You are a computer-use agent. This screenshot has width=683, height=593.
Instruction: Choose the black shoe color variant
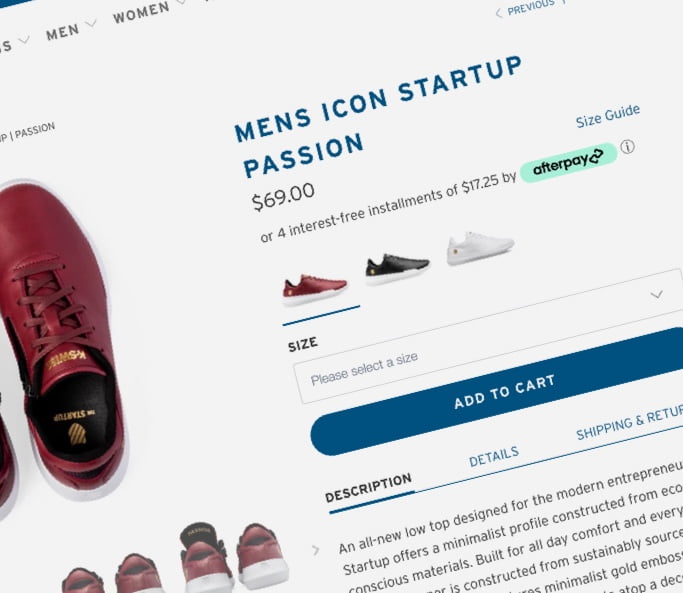[397, 267]
